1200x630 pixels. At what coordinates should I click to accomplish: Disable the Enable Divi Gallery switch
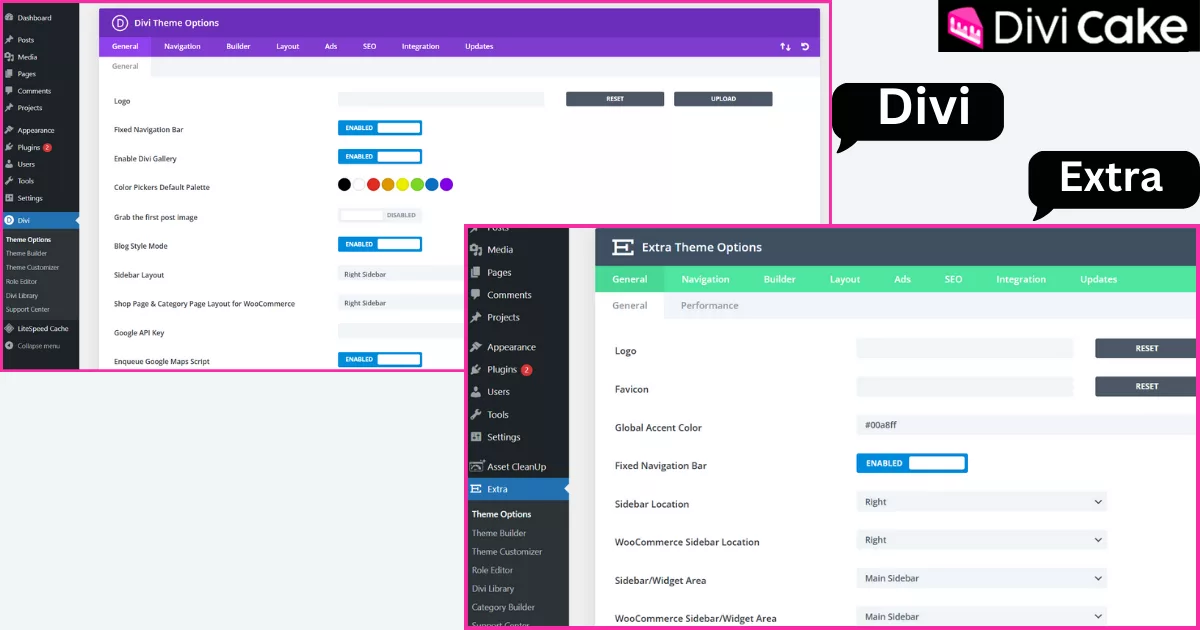point(380,156)
